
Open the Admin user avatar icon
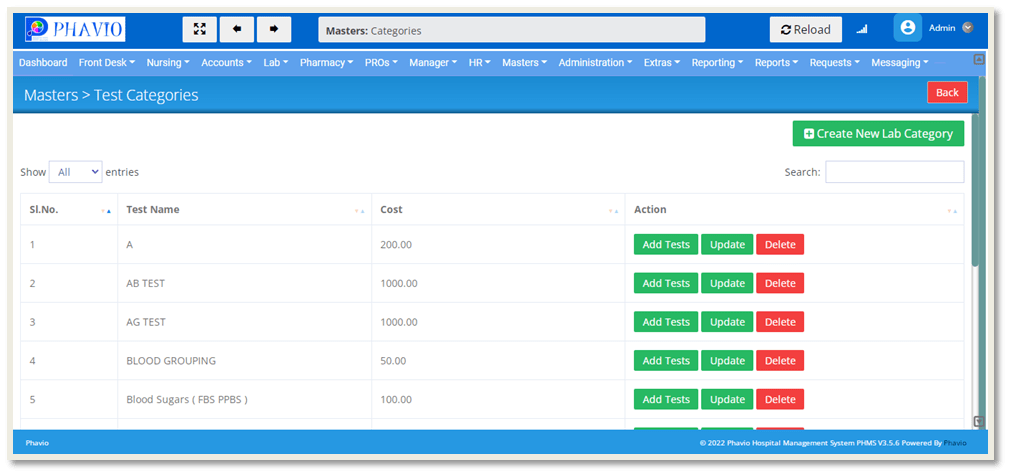tap(907, 28)
